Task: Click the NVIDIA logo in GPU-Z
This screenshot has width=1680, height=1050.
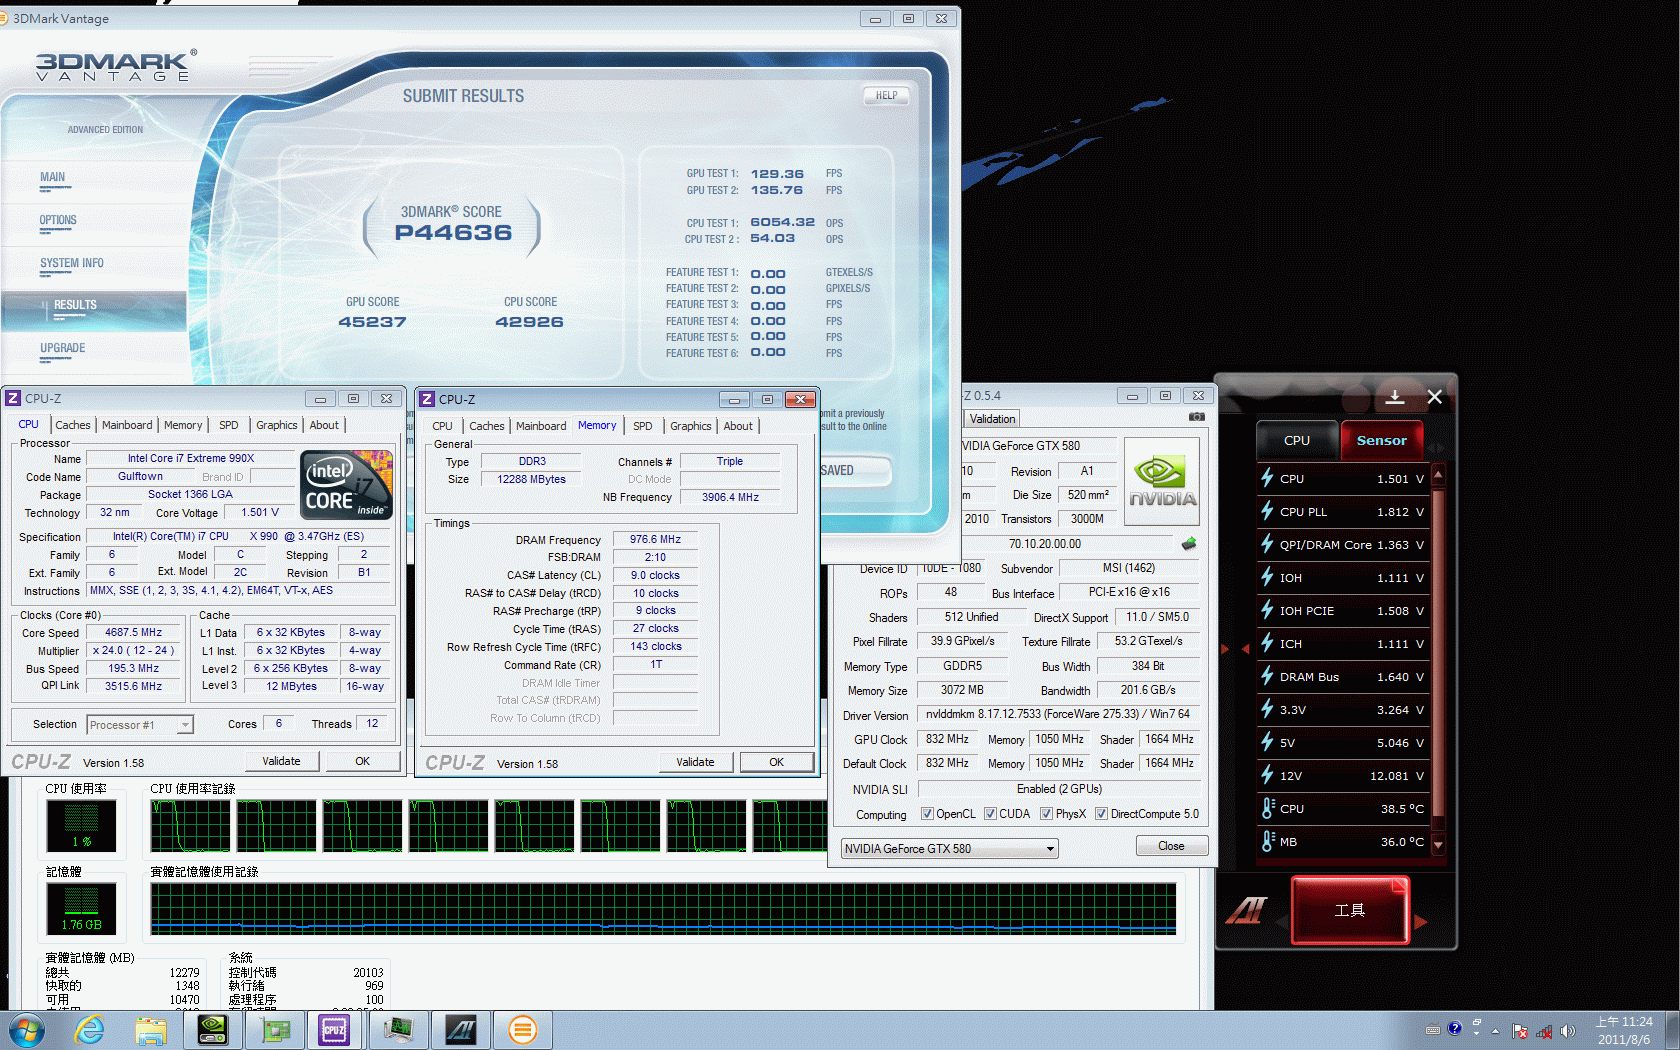Action: [1162, 482]
